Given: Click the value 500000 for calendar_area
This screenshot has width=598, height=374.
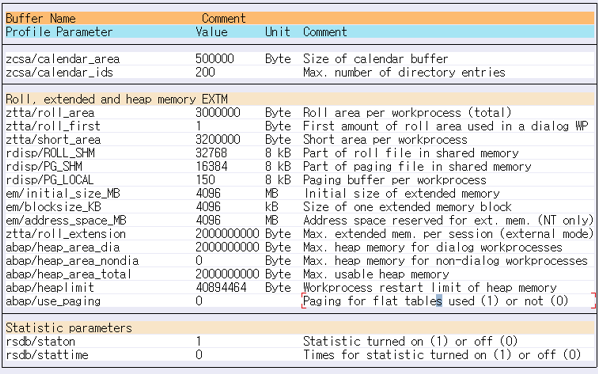Looking at the screenshot, I should click(x=215, y=59).
